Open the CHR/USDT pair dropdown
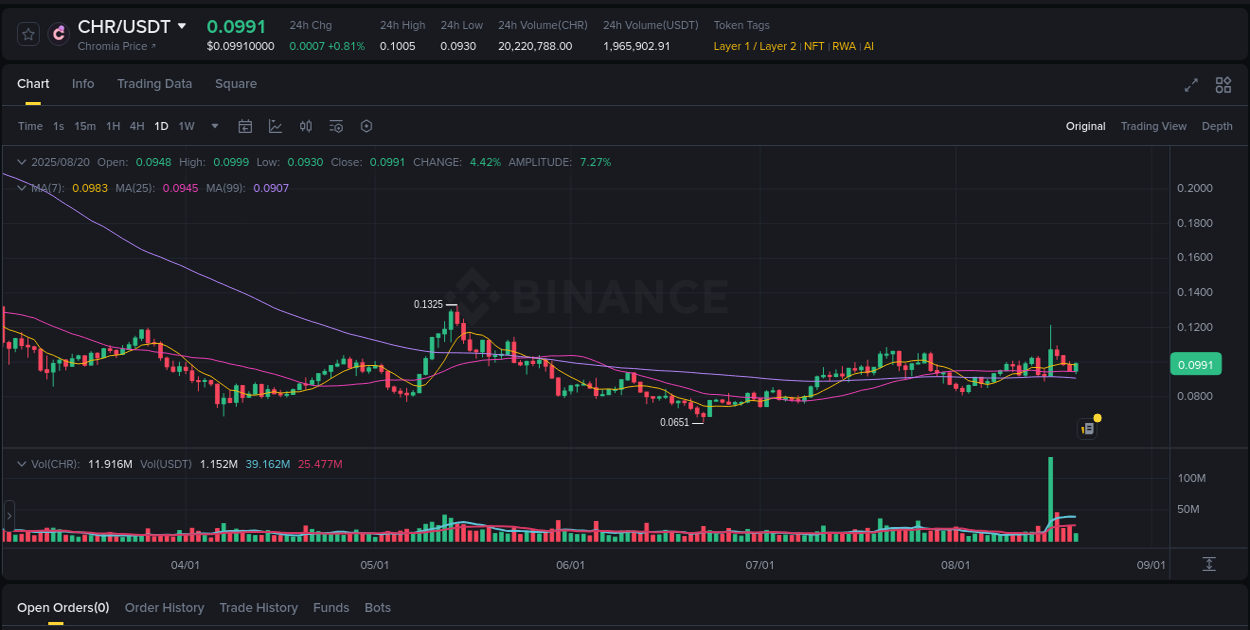 tap(183, 27)
